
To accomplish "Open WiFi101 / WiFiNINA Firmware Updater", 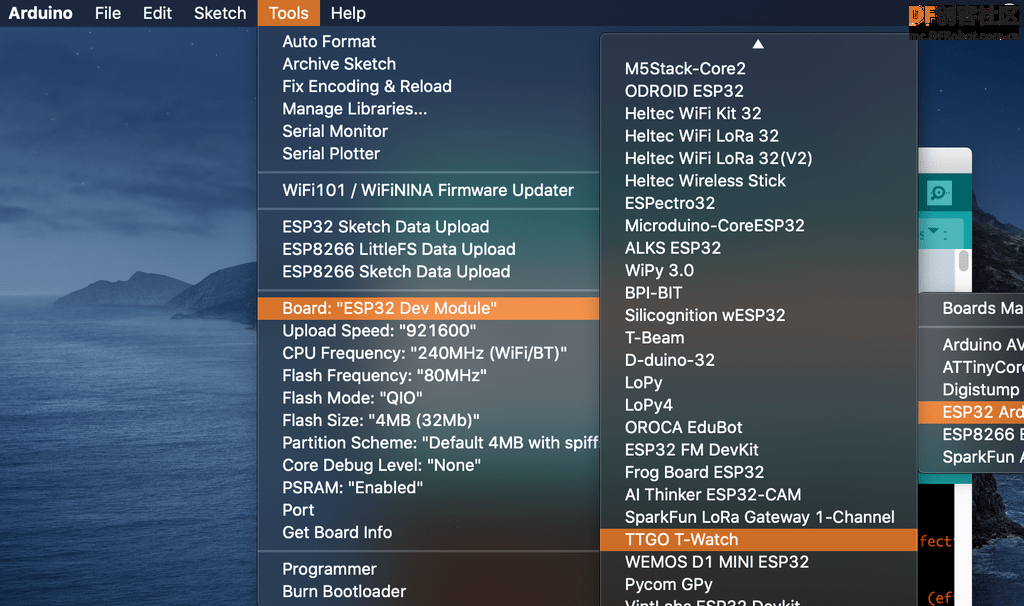I will point(428,190).
